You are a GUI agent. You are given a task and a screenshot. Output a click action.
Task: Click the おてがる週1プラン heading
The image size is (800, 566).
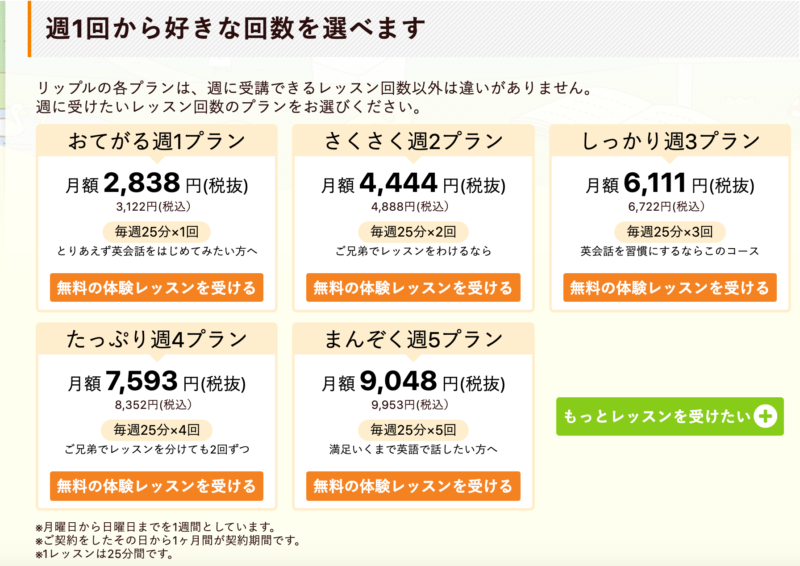[x=156, y=141]
